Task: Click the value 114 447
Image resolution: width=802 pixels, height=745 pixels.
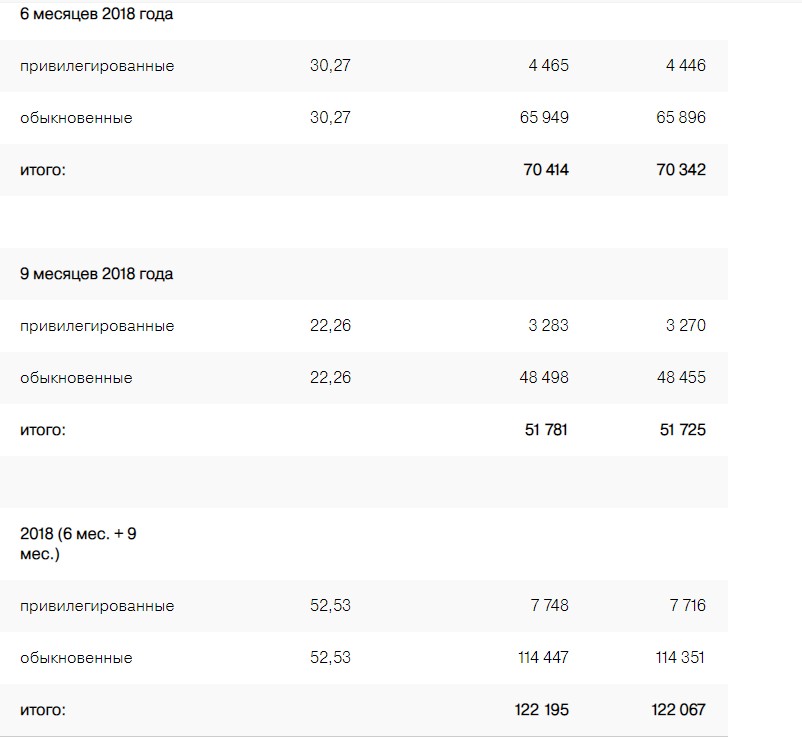Action: pos(543,657)
